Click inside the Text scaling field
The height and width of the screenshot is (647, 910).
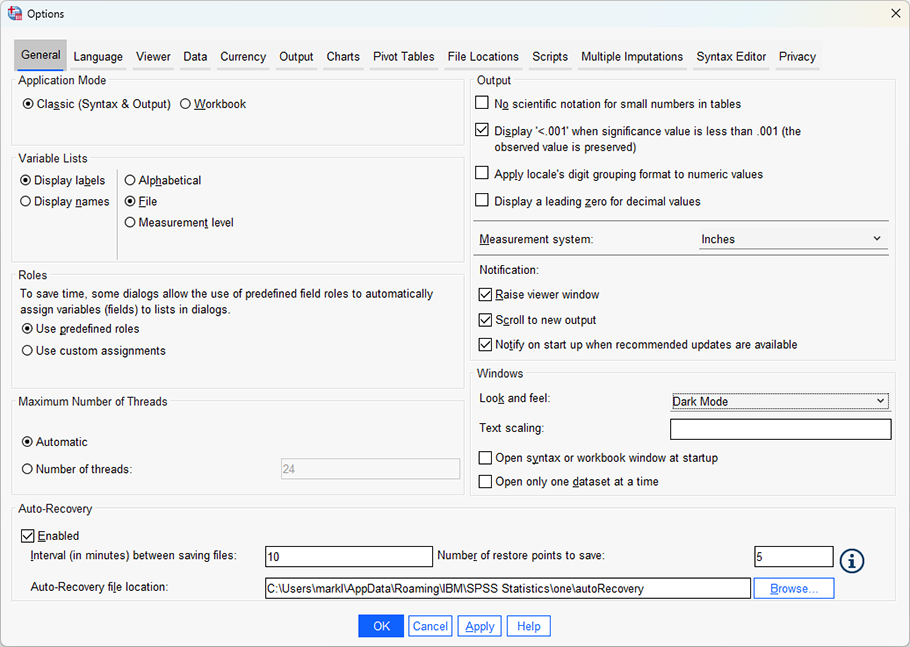tap(780, 428)
